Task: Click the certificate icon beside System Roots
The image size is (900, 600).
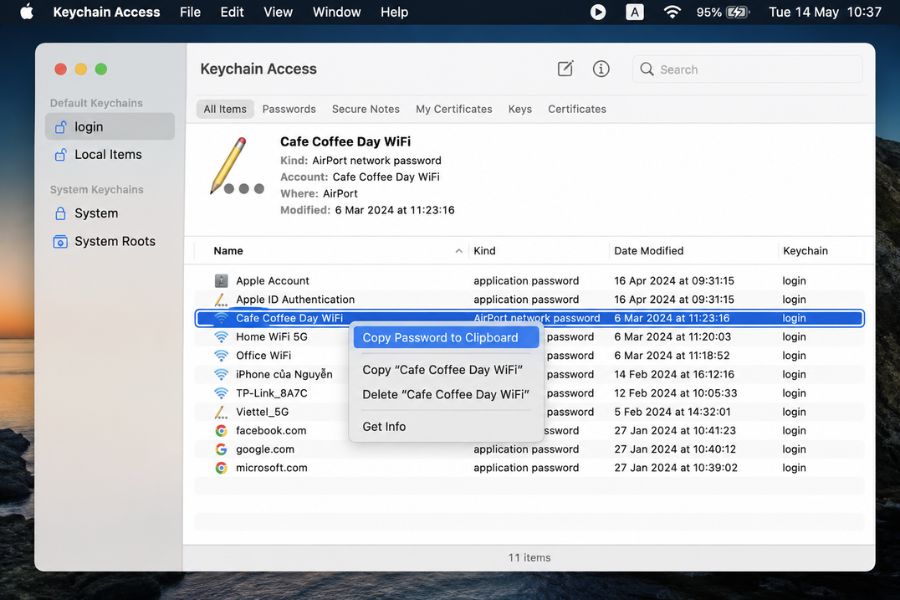Action: click(60, 242)
